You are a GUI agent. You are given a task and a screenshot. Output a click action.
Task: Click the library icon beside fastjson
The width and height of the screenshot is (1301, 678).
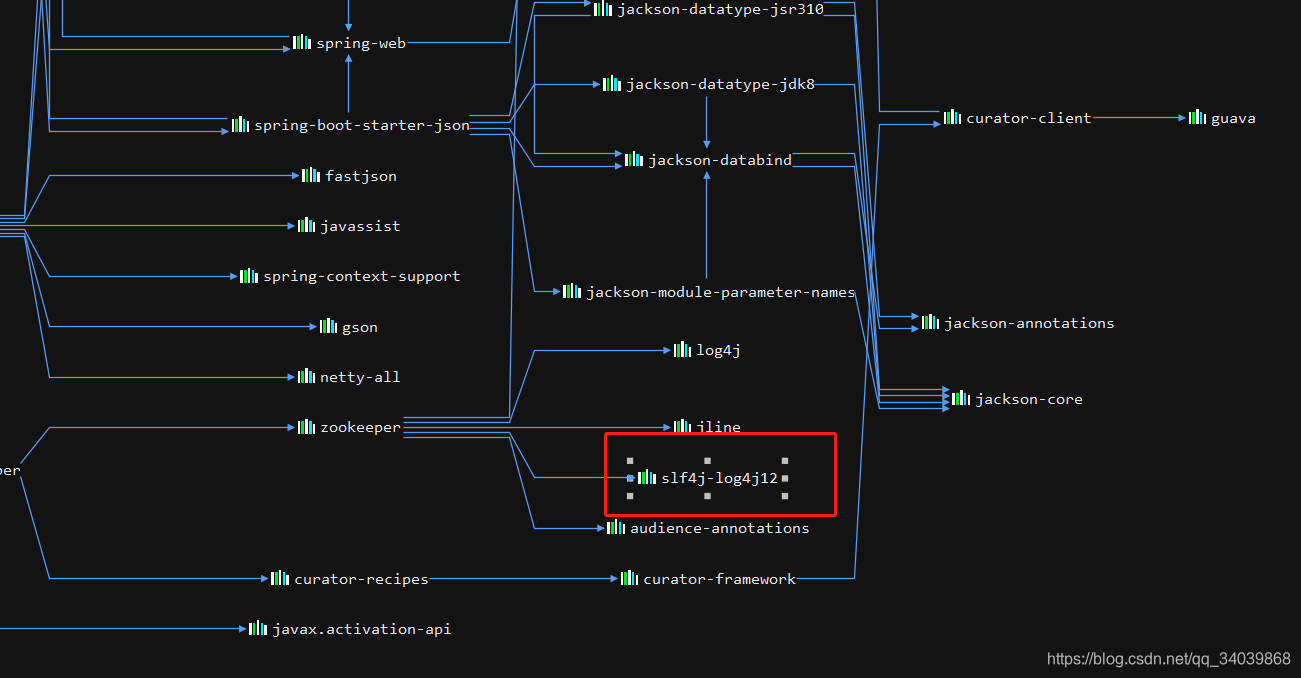311,175
